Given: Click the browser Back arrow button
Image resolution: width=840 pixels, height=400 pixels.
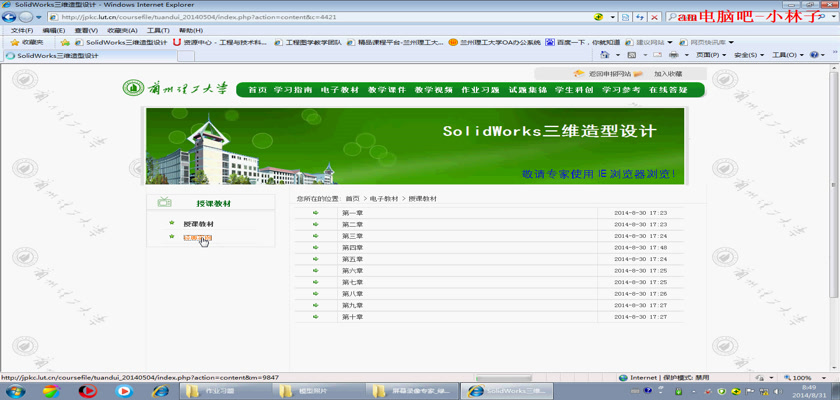Looking at the screenshot, I should pos(9,17).
